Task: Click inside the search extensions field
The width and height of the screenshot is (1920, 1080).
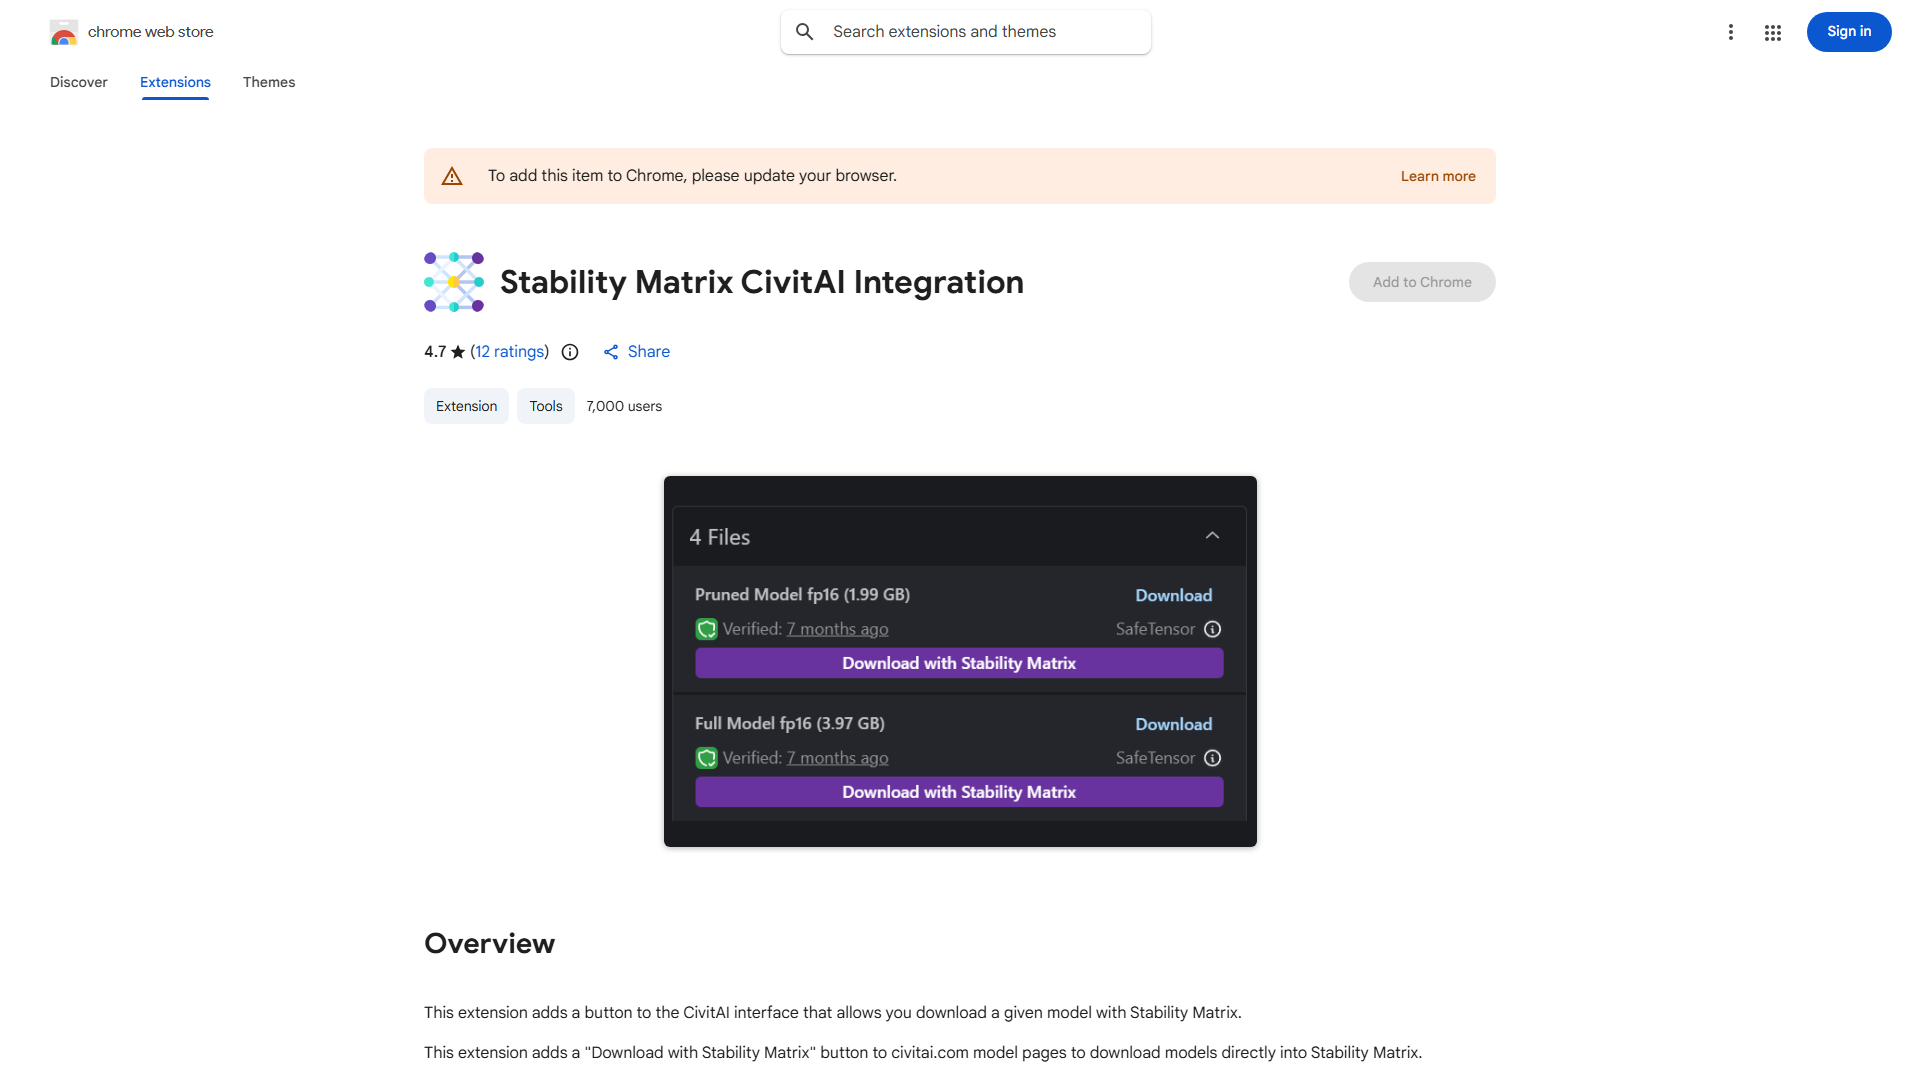Action: (x=960, y=31)
